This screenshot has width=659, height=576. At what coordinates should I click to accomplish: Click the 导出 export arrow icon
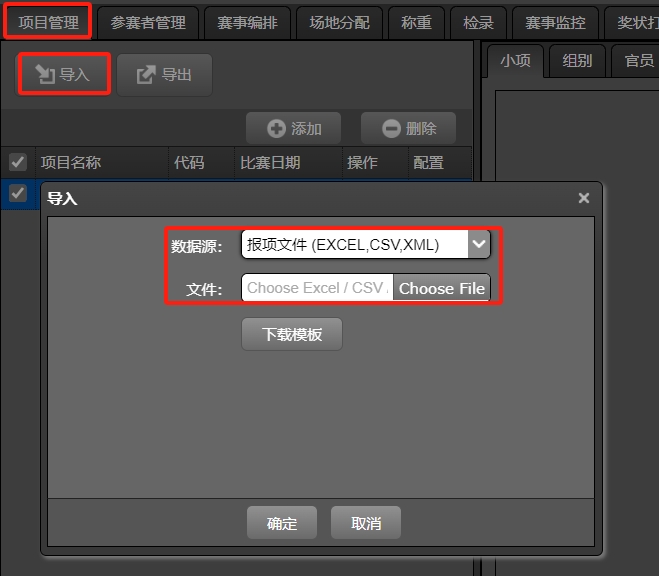(x=146, y=74)
